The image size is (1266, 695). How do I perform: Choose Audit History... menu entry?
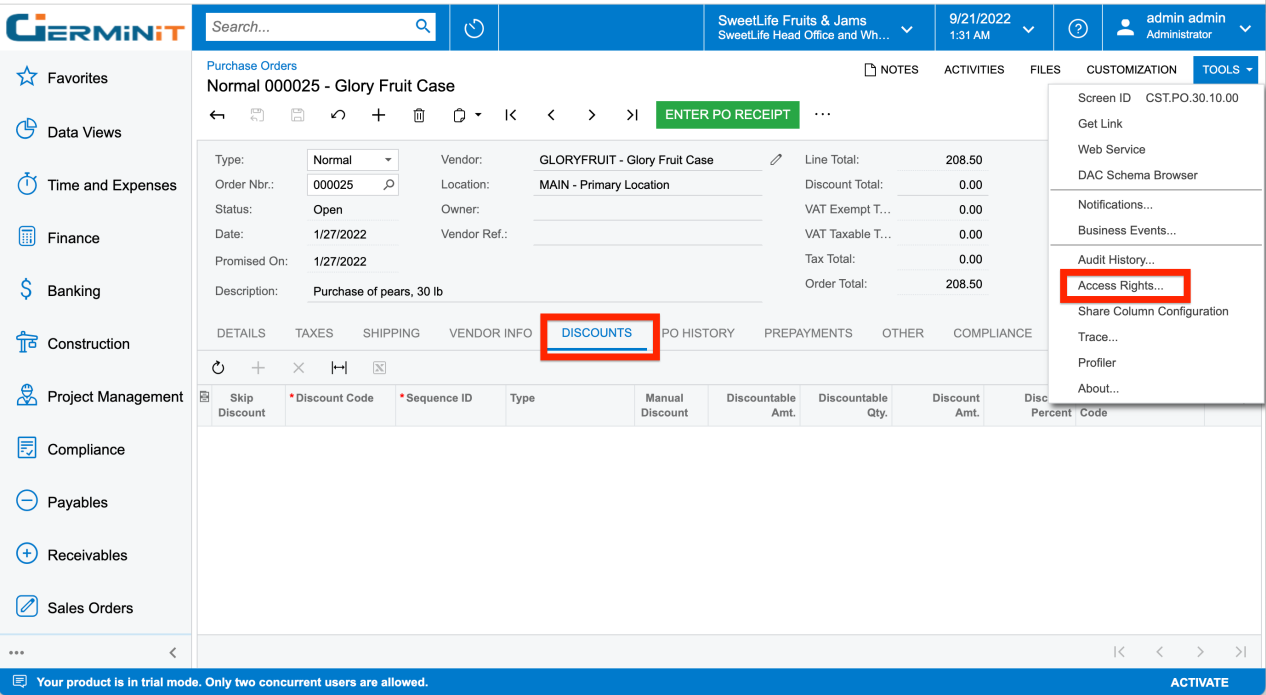(1116, 260)
